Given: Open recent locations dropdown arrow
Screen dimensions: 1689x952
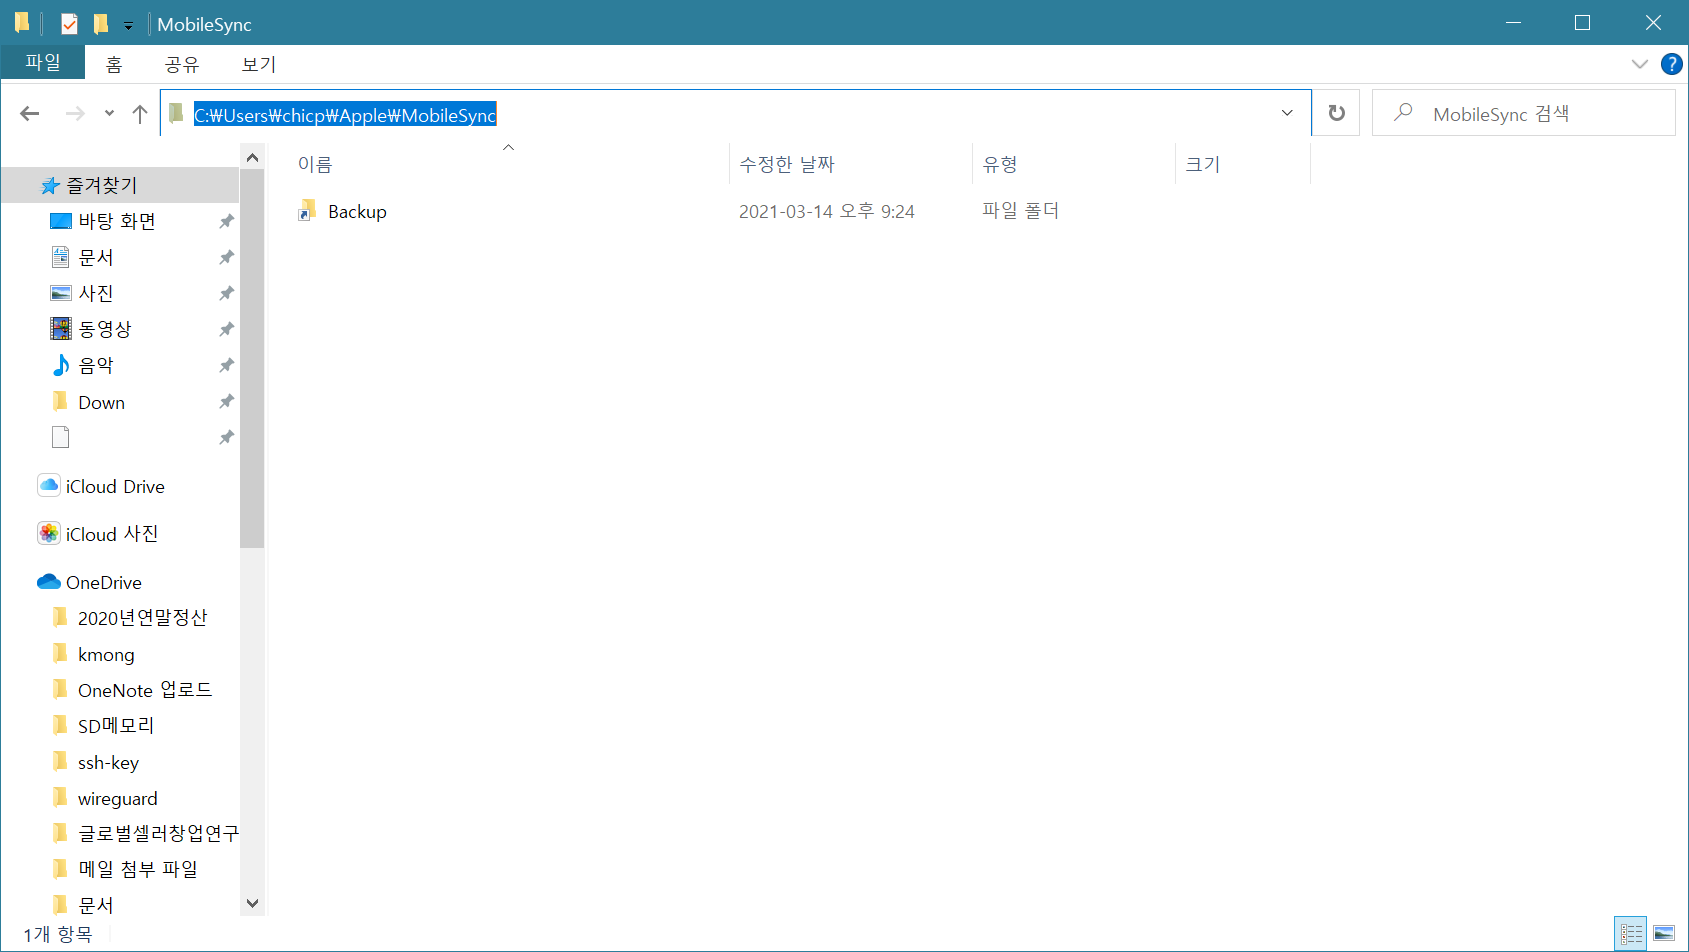Looking at the screenshot, I should point(109,114).
